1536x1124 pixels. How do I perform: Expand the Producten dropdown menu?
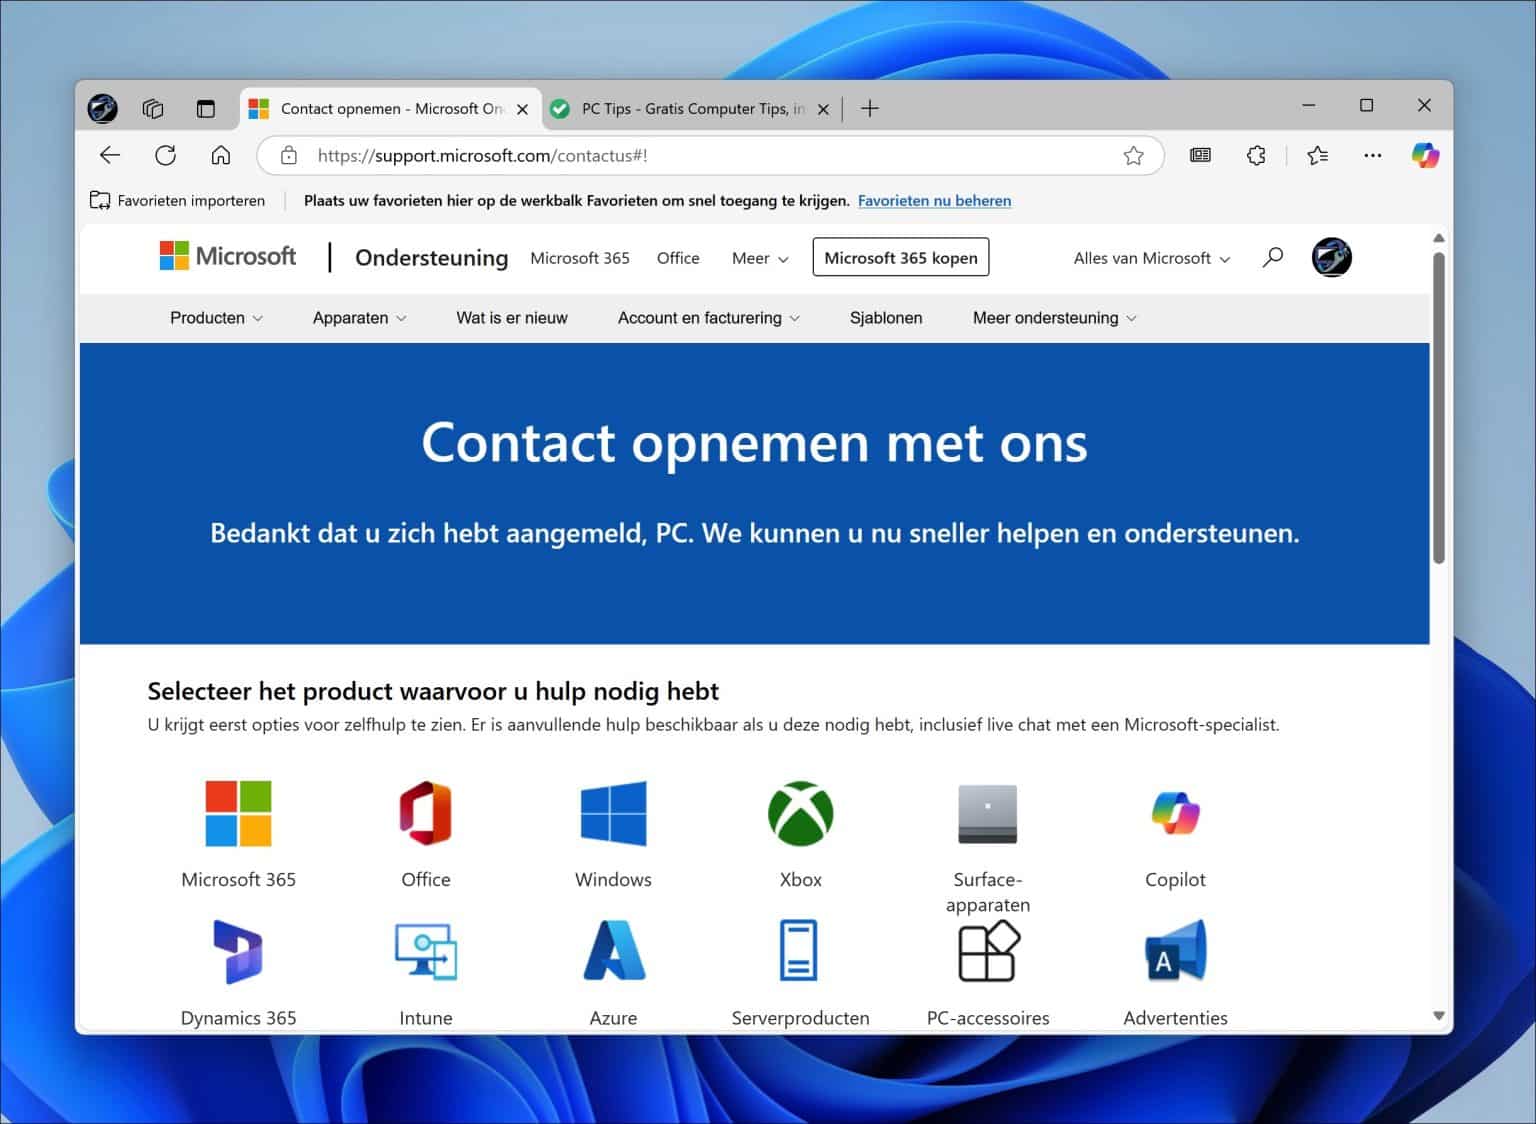[215, 318]
